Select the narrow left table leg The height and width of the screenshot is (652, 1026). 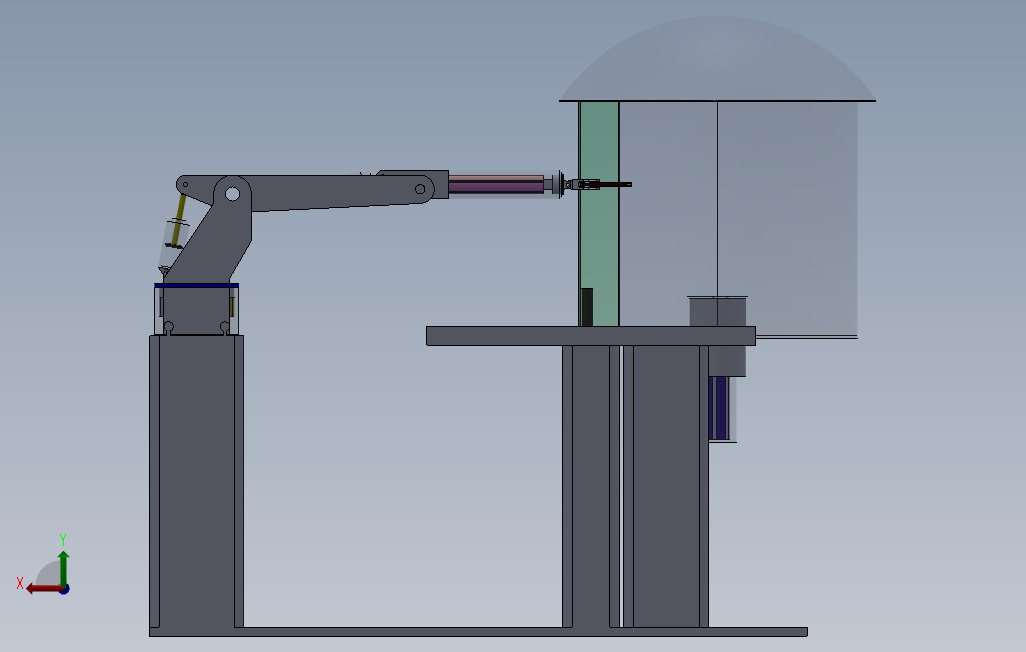591,486
